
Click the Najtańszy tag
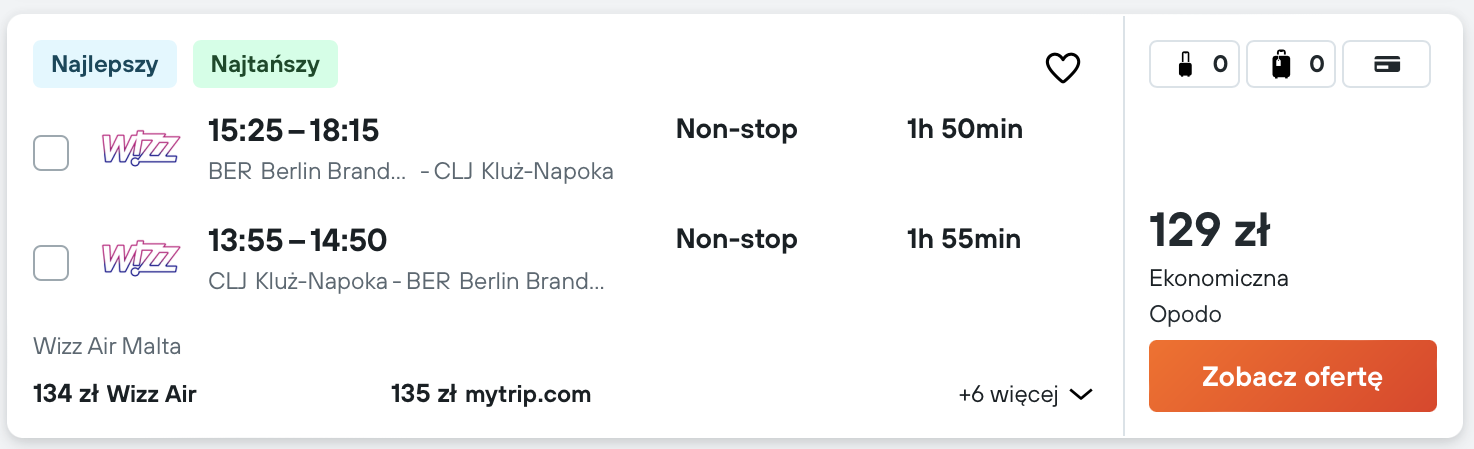[x=265, y=65]
